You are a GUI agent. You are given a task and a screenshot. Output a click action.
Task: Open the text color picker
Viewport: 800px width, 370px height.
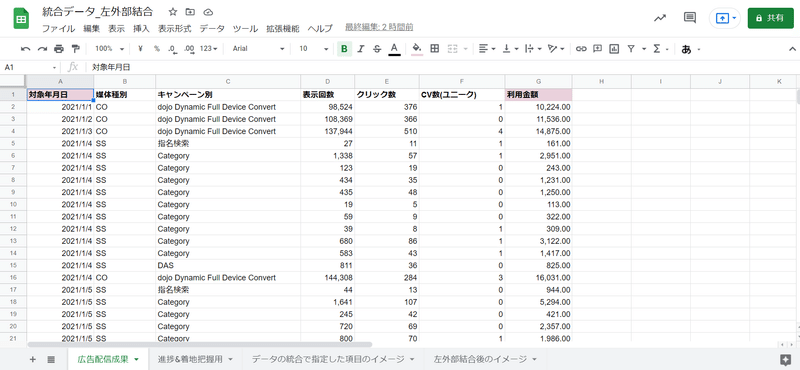coord(394,49)
